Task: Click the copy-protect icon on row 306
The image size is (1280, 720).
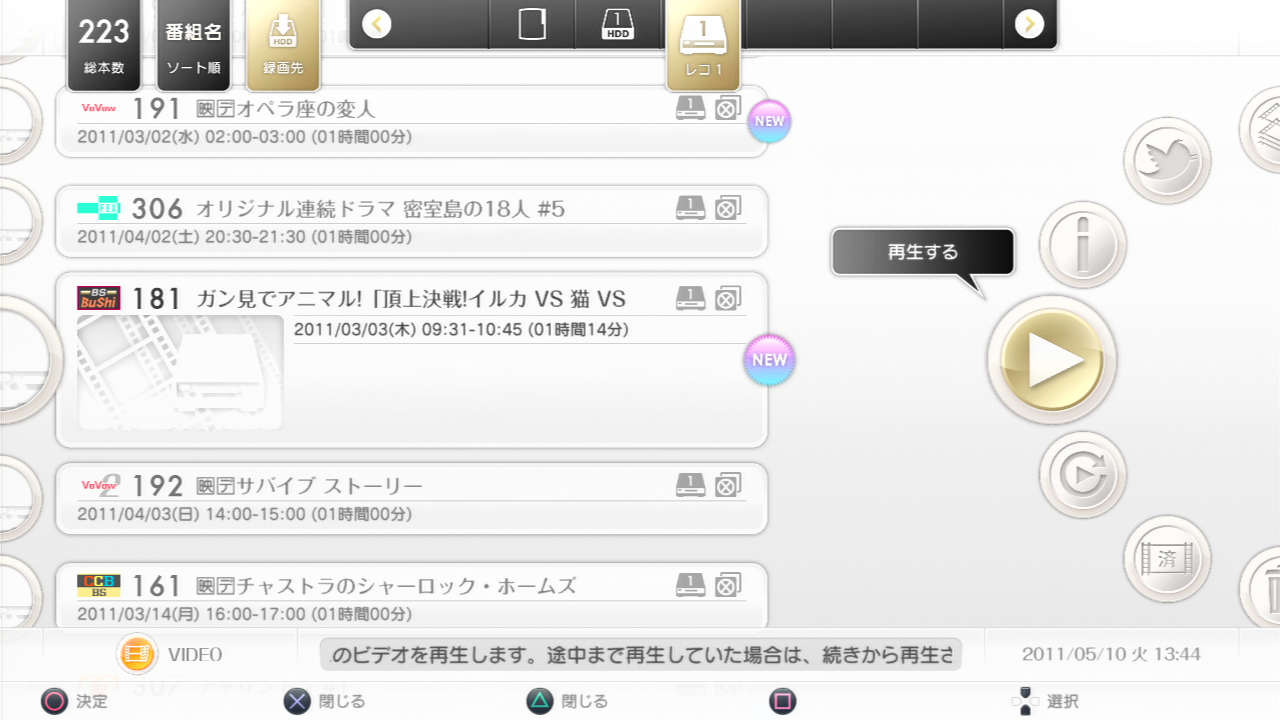Action: pyautogui.click(x=728, y=208)
